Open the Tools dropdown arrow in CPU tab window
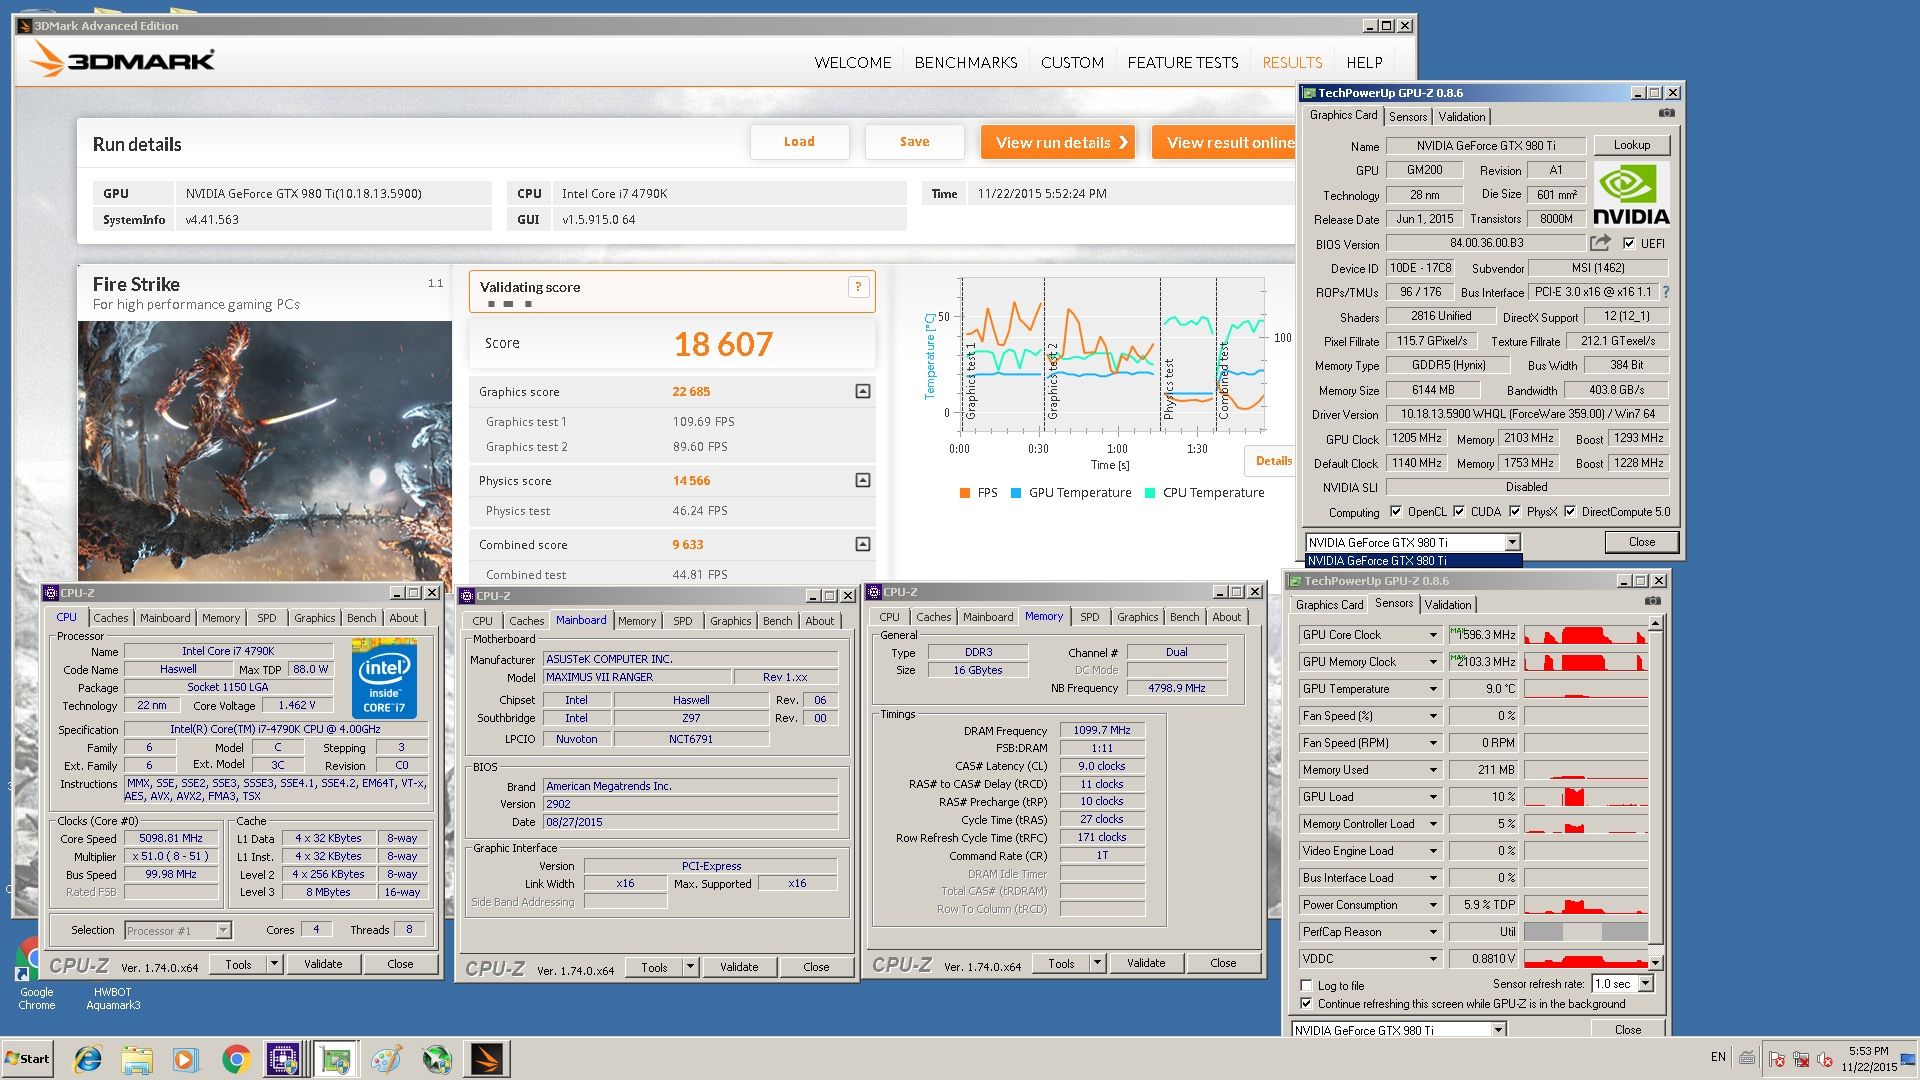The width and height of the screenshot is (1920, 1080). coord(274,964)
